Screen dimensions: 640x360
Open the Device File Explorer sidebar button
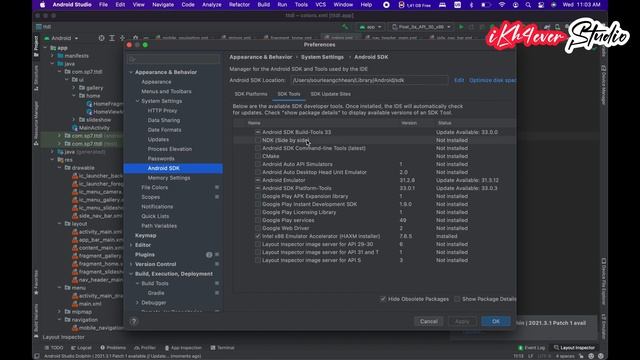click(604, 282)
